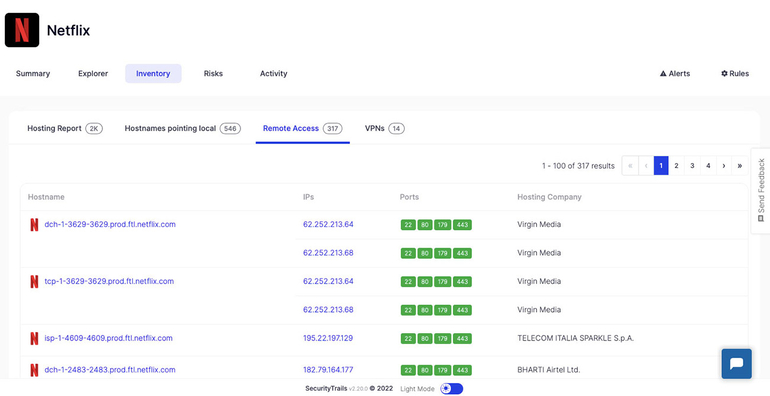Click the Netflix logo in the header
The height and width of the screenshot is (396, 770).
coord(22,30)
